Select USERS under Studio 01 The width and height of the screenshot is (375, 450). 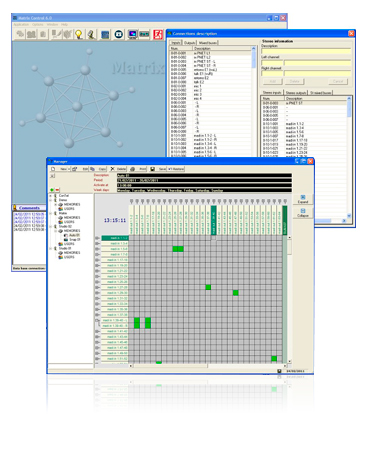(x=69, y=257)
